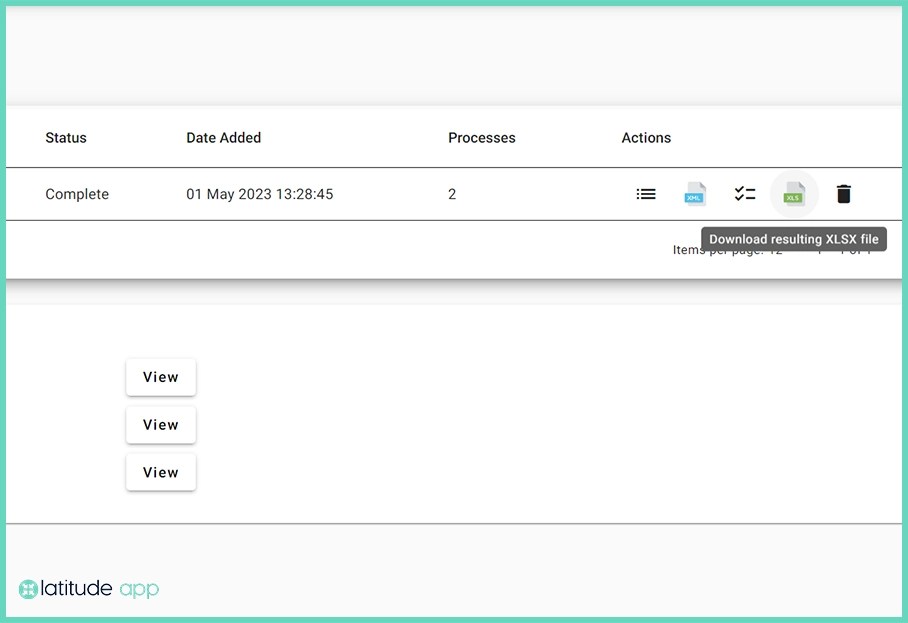This screenshot has height=623, width=908.
Task: Download the XML file
Action: 695,194
